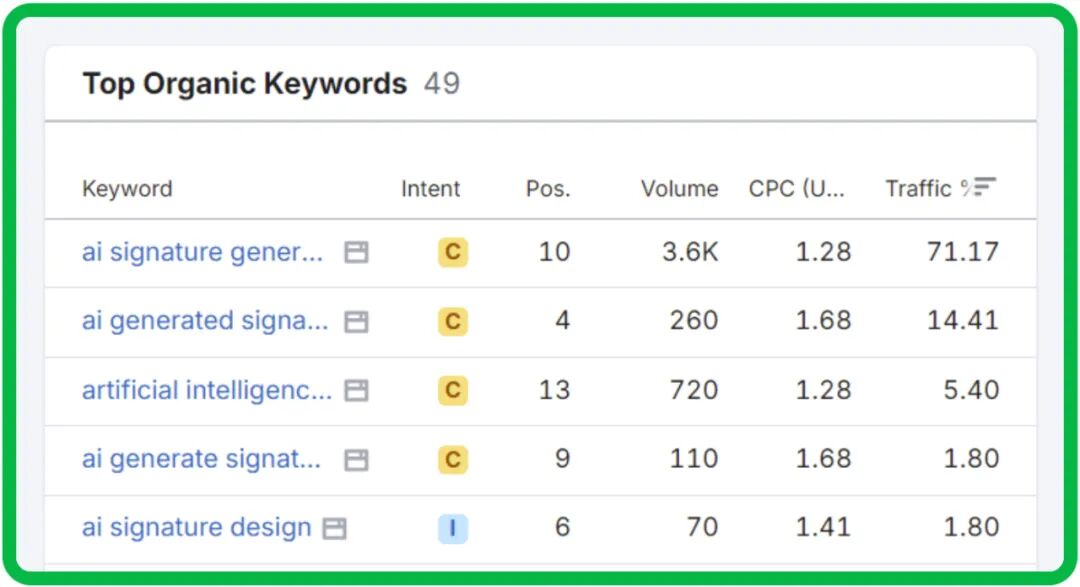
Task: Open SERP icon beside 'ai generated signa...' keyword
Action: [356, 321]
